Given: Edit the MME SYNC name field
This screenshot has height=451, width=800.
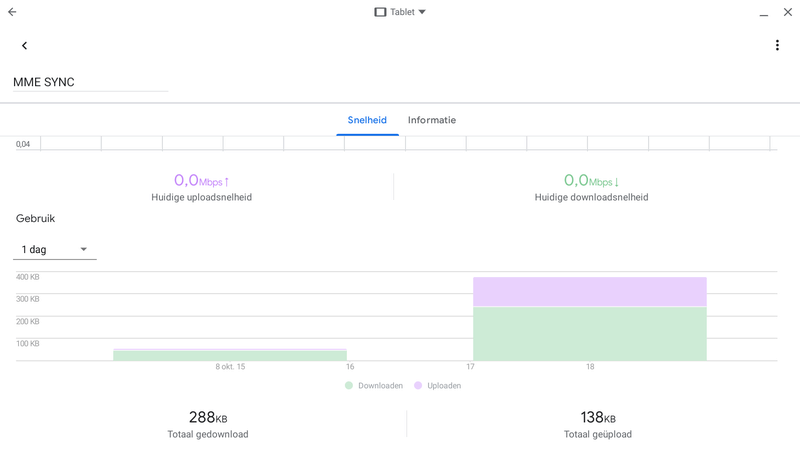Looking at the screenshot, I should coord(90,82).
